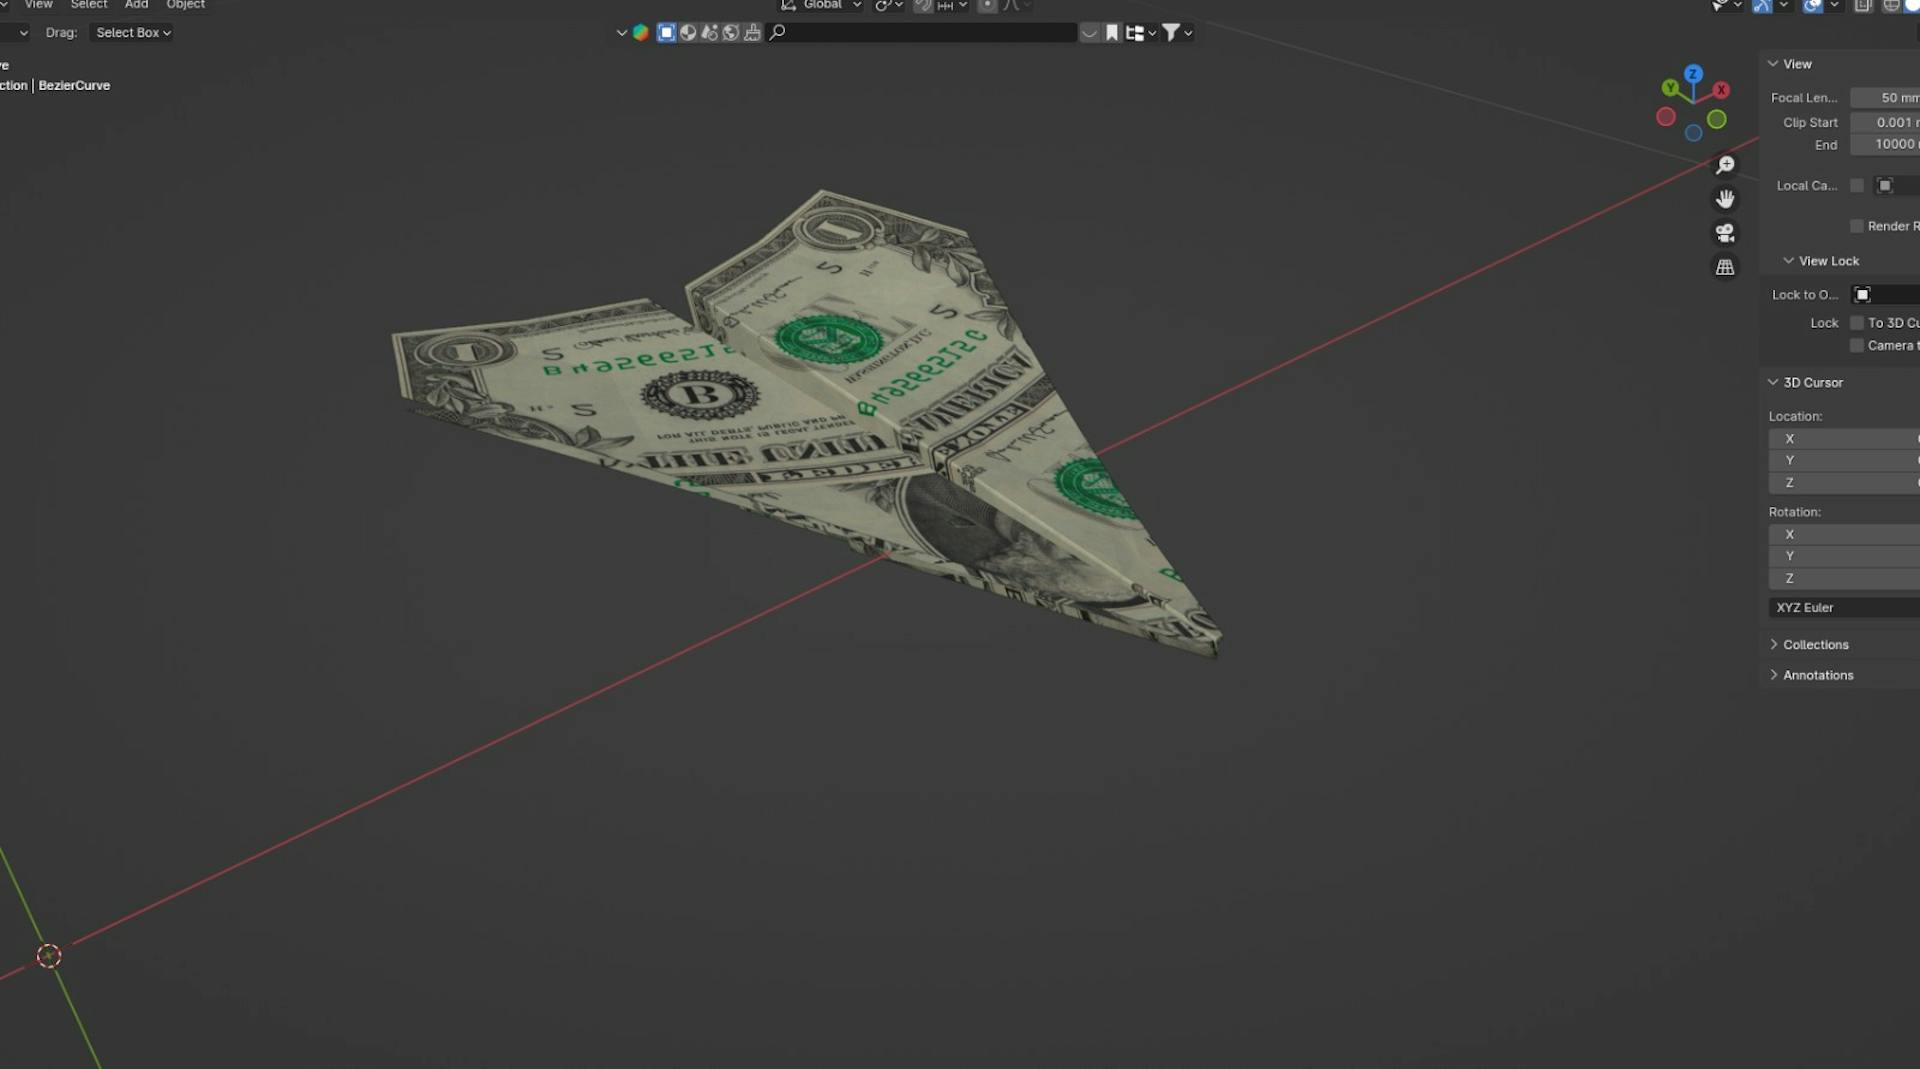Enable the Local Camera checkbox
1920x1069 pixels.
(x=1857, y=186)
